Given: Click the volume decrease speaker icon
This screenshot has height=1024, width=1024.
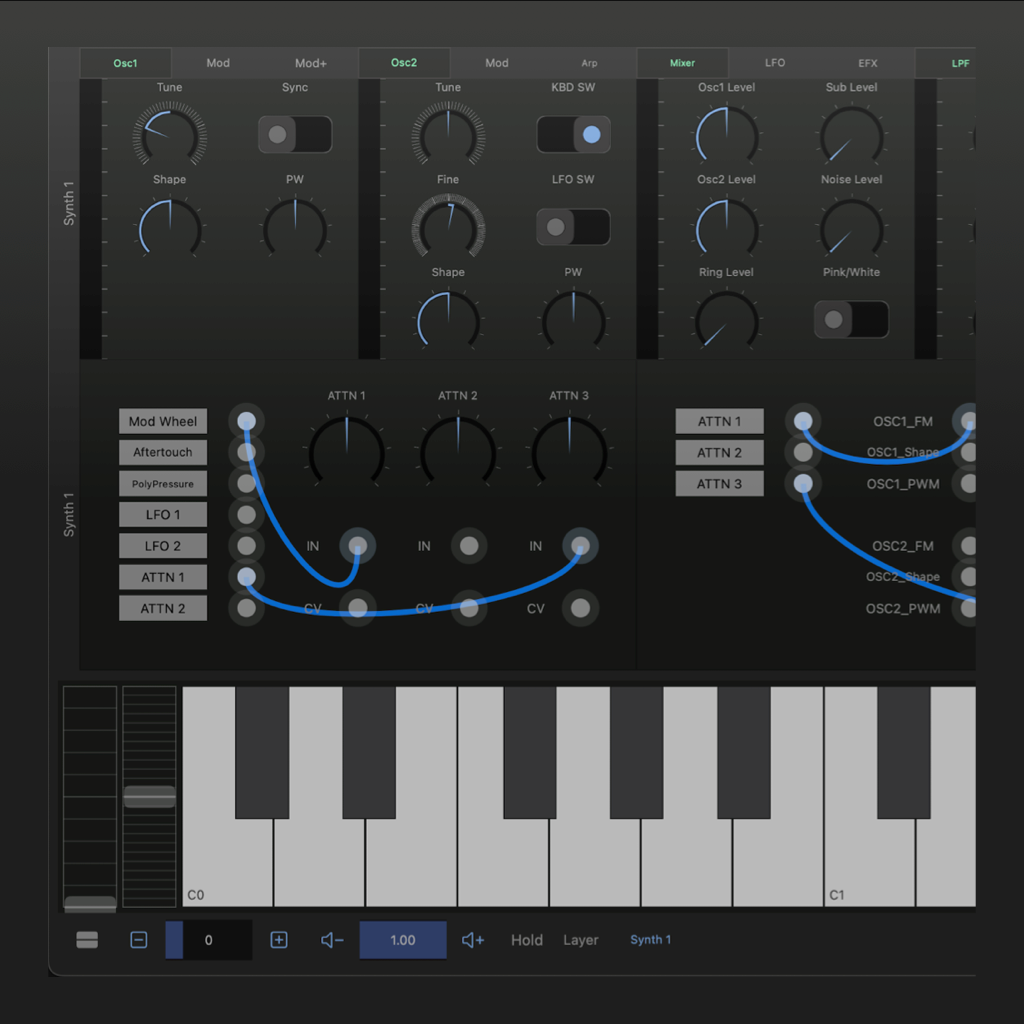Looking at the screenshot, I should 331,940.
